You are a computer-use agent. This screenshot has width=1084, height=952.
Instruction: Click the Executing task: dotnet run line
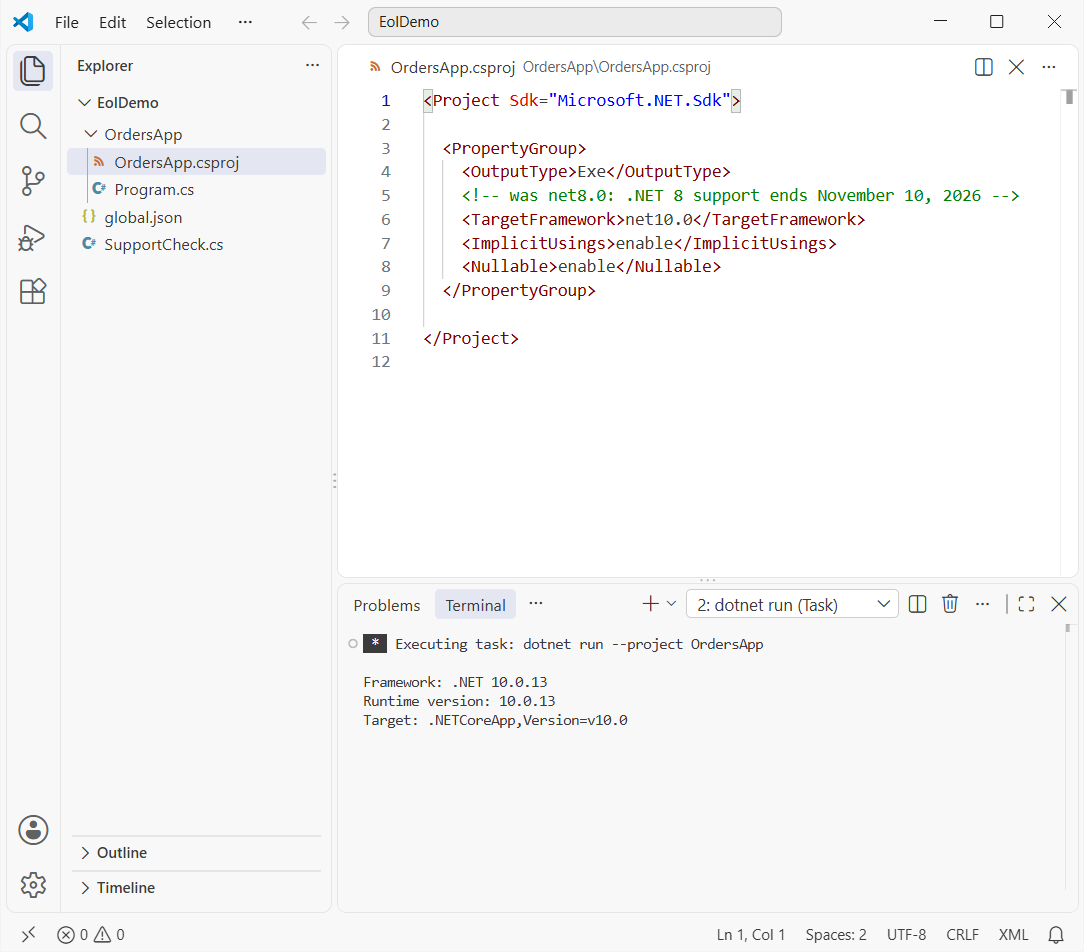(579, 644)
